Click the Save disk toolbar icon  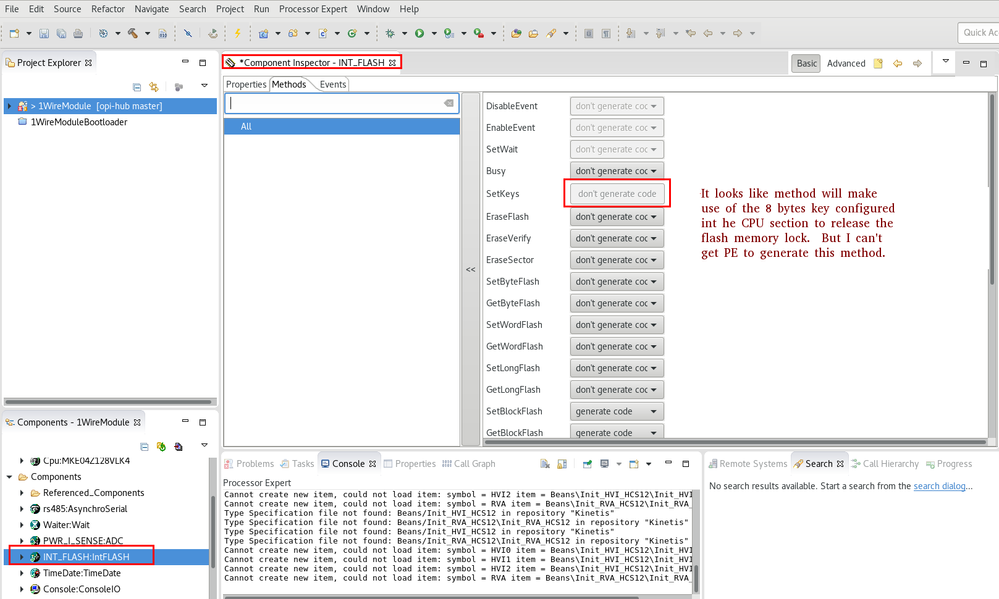pyautogui.click(x=44, y=33)
